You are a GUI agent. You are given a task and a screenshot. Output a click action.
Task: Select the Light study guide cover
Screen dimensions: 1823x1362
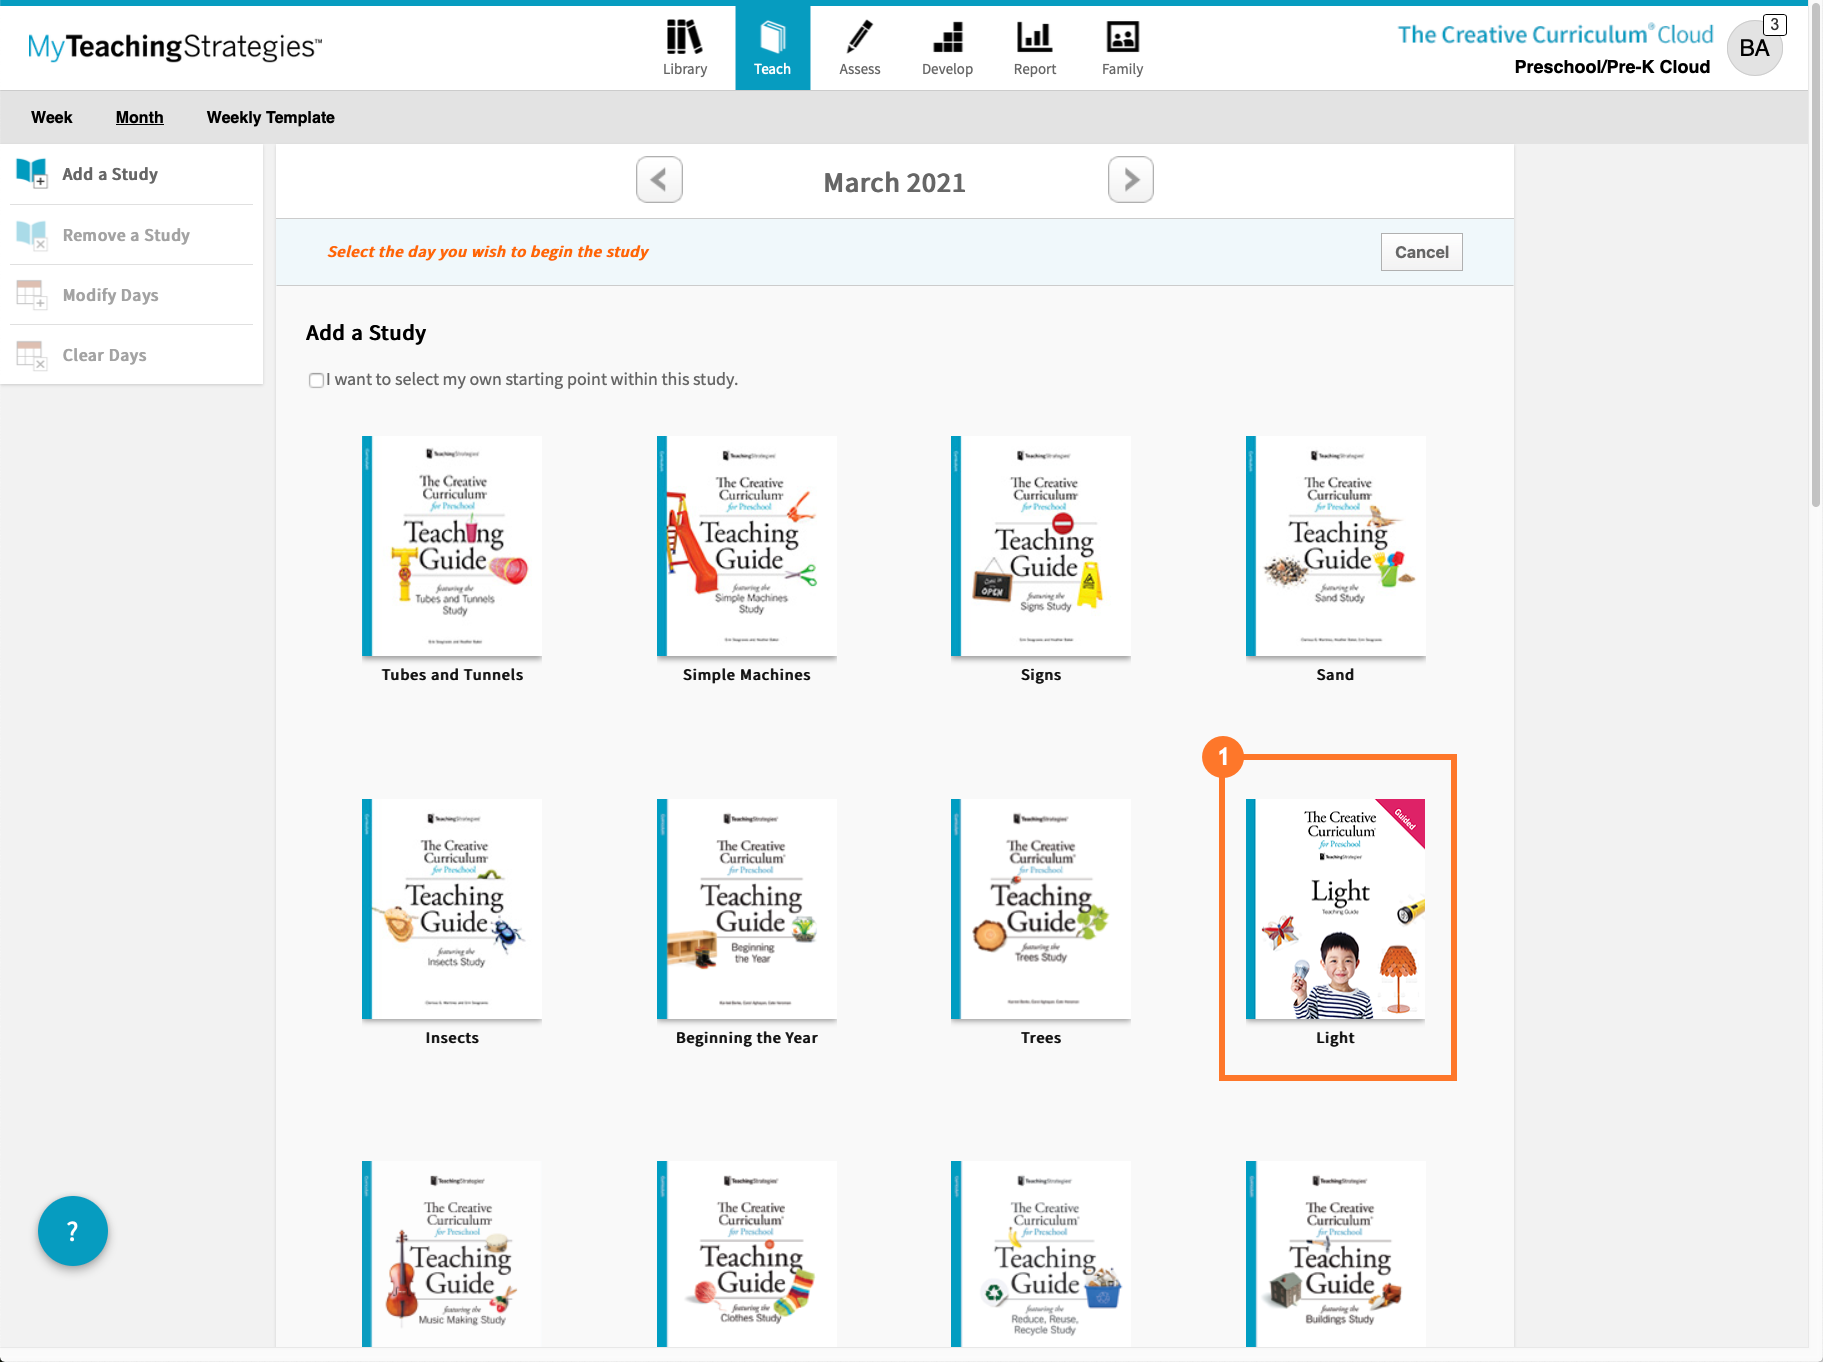(x=1335, y=909)
